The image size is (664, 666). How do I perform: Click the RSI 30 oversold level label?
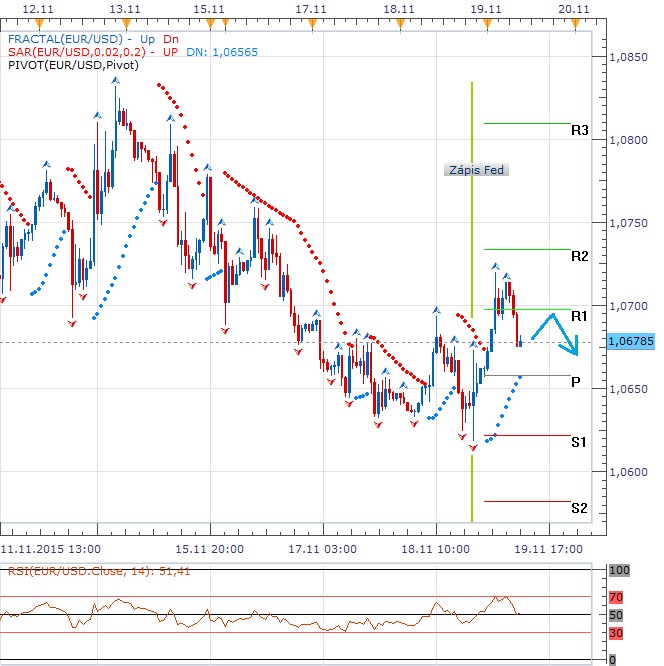tap(617, 633)
